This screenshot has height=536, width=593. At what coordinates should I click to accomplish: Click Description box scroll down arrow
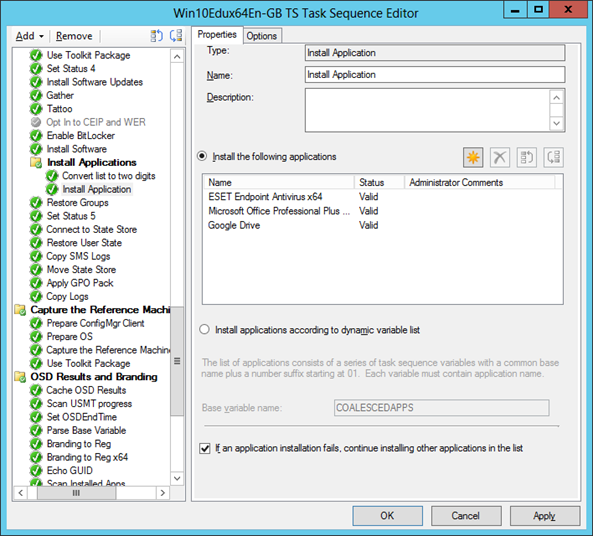(x=556, y=123)
